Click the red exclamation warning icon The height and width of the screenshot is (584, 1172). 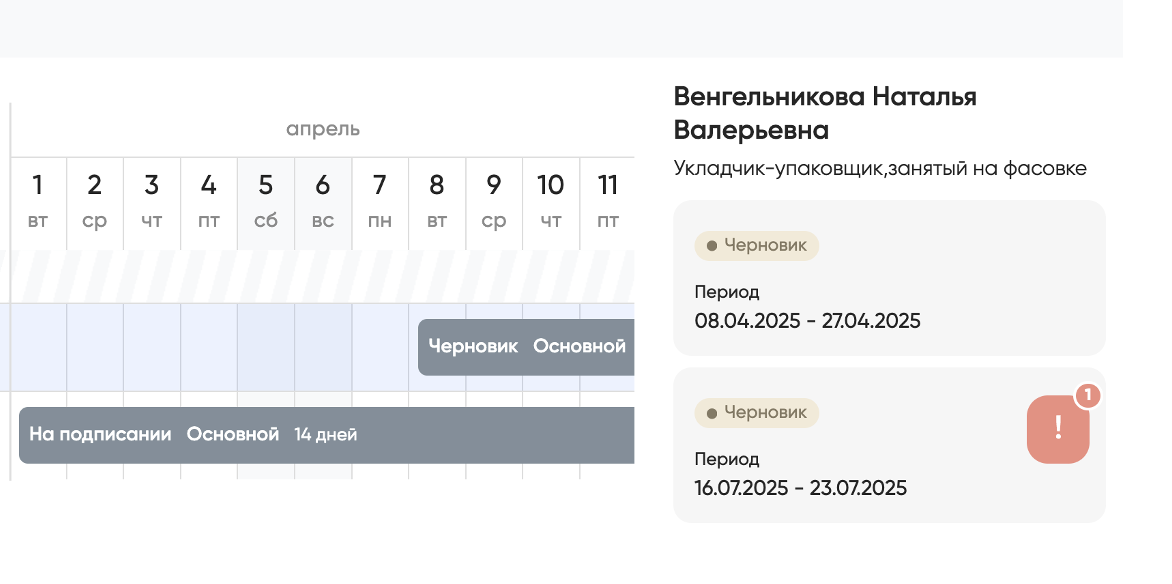pos(1058,429)
